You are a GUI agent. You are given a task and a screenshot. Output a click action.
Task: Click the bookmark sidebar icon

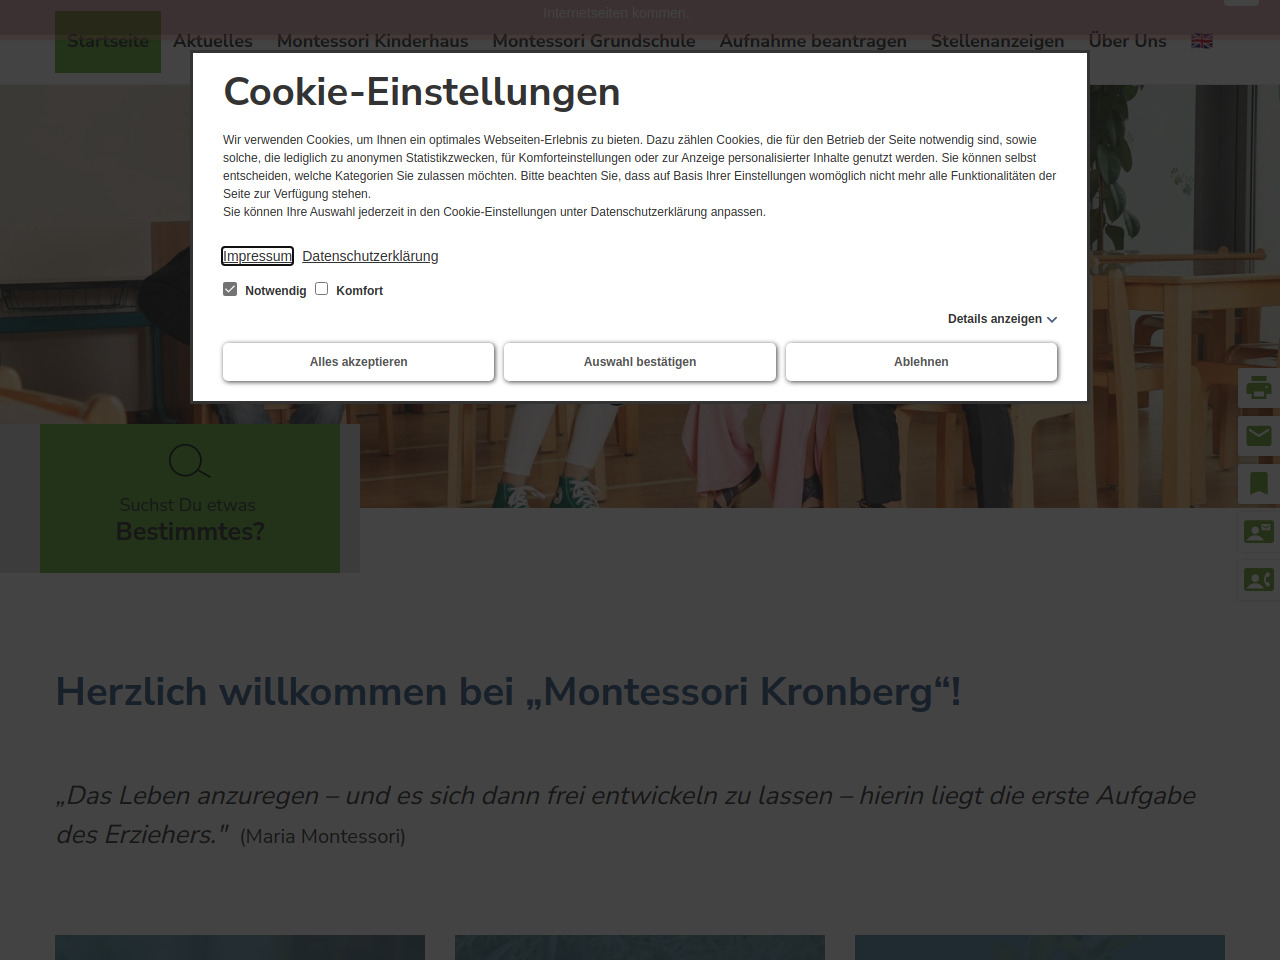[x=1258, y=484]
